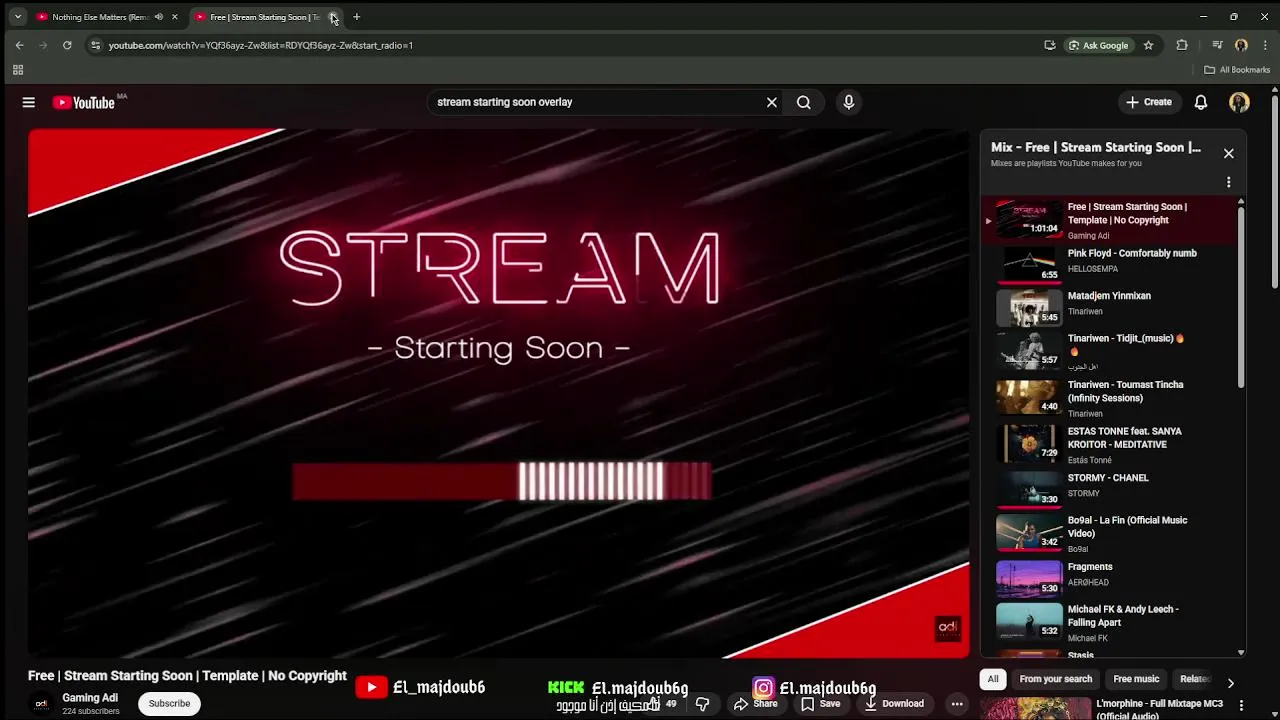Open Chrome extensions puzzle icon

[1182, 45]
